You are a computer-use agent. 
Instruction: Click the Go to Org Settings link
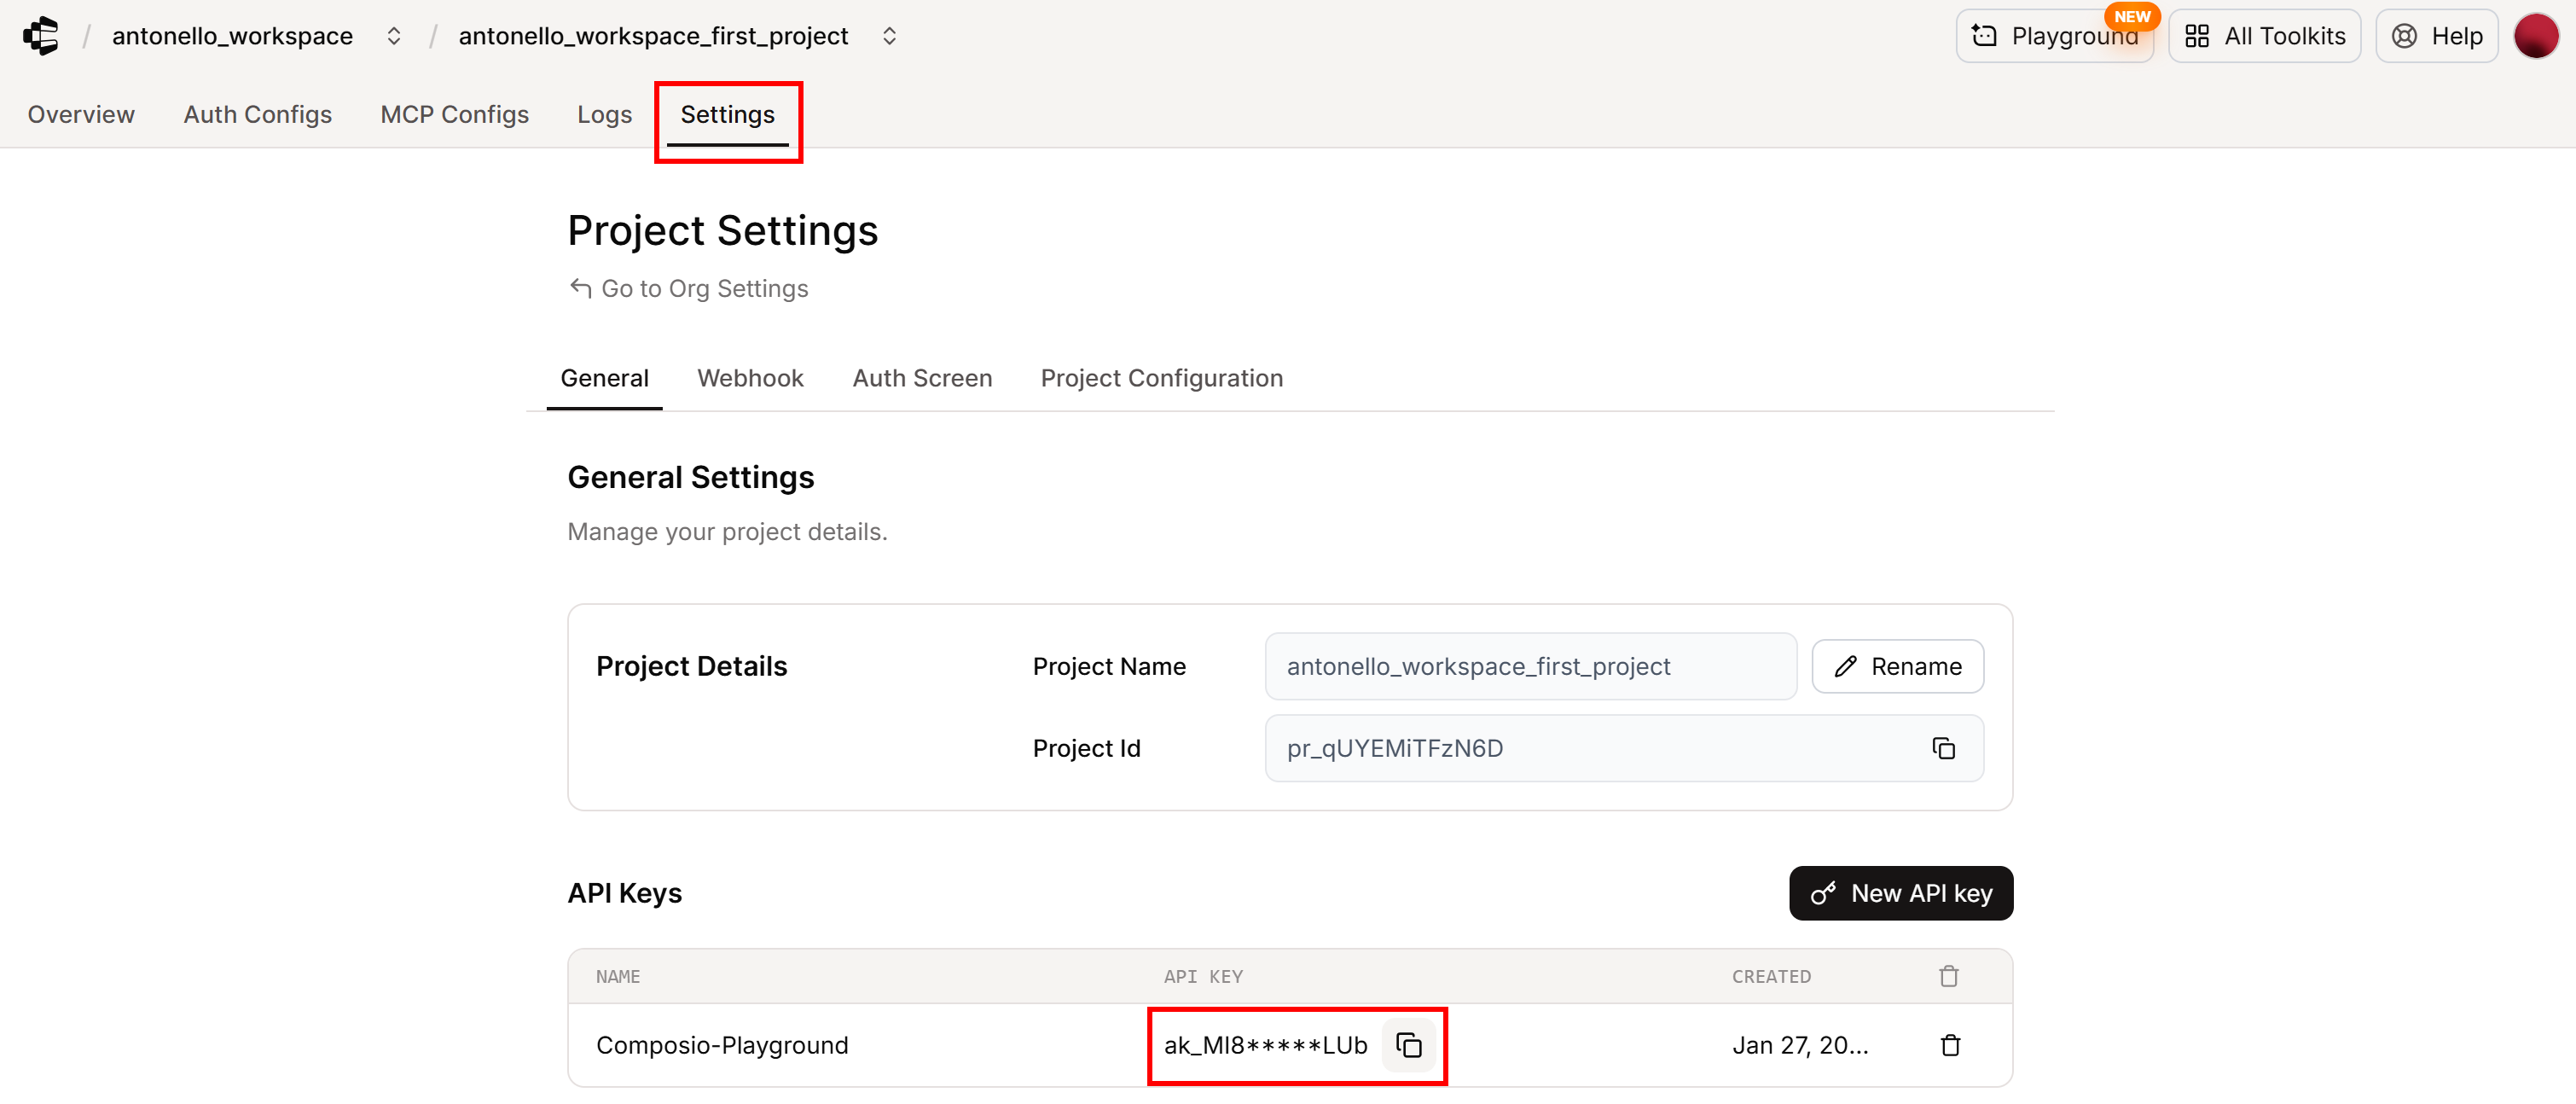704,288
